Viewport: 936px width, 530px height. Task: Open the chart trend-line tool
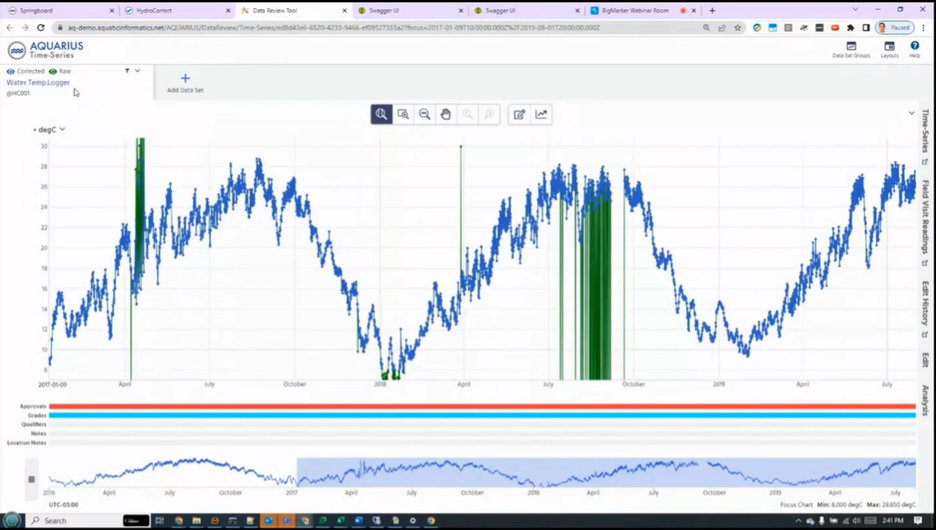click(541, 114)
